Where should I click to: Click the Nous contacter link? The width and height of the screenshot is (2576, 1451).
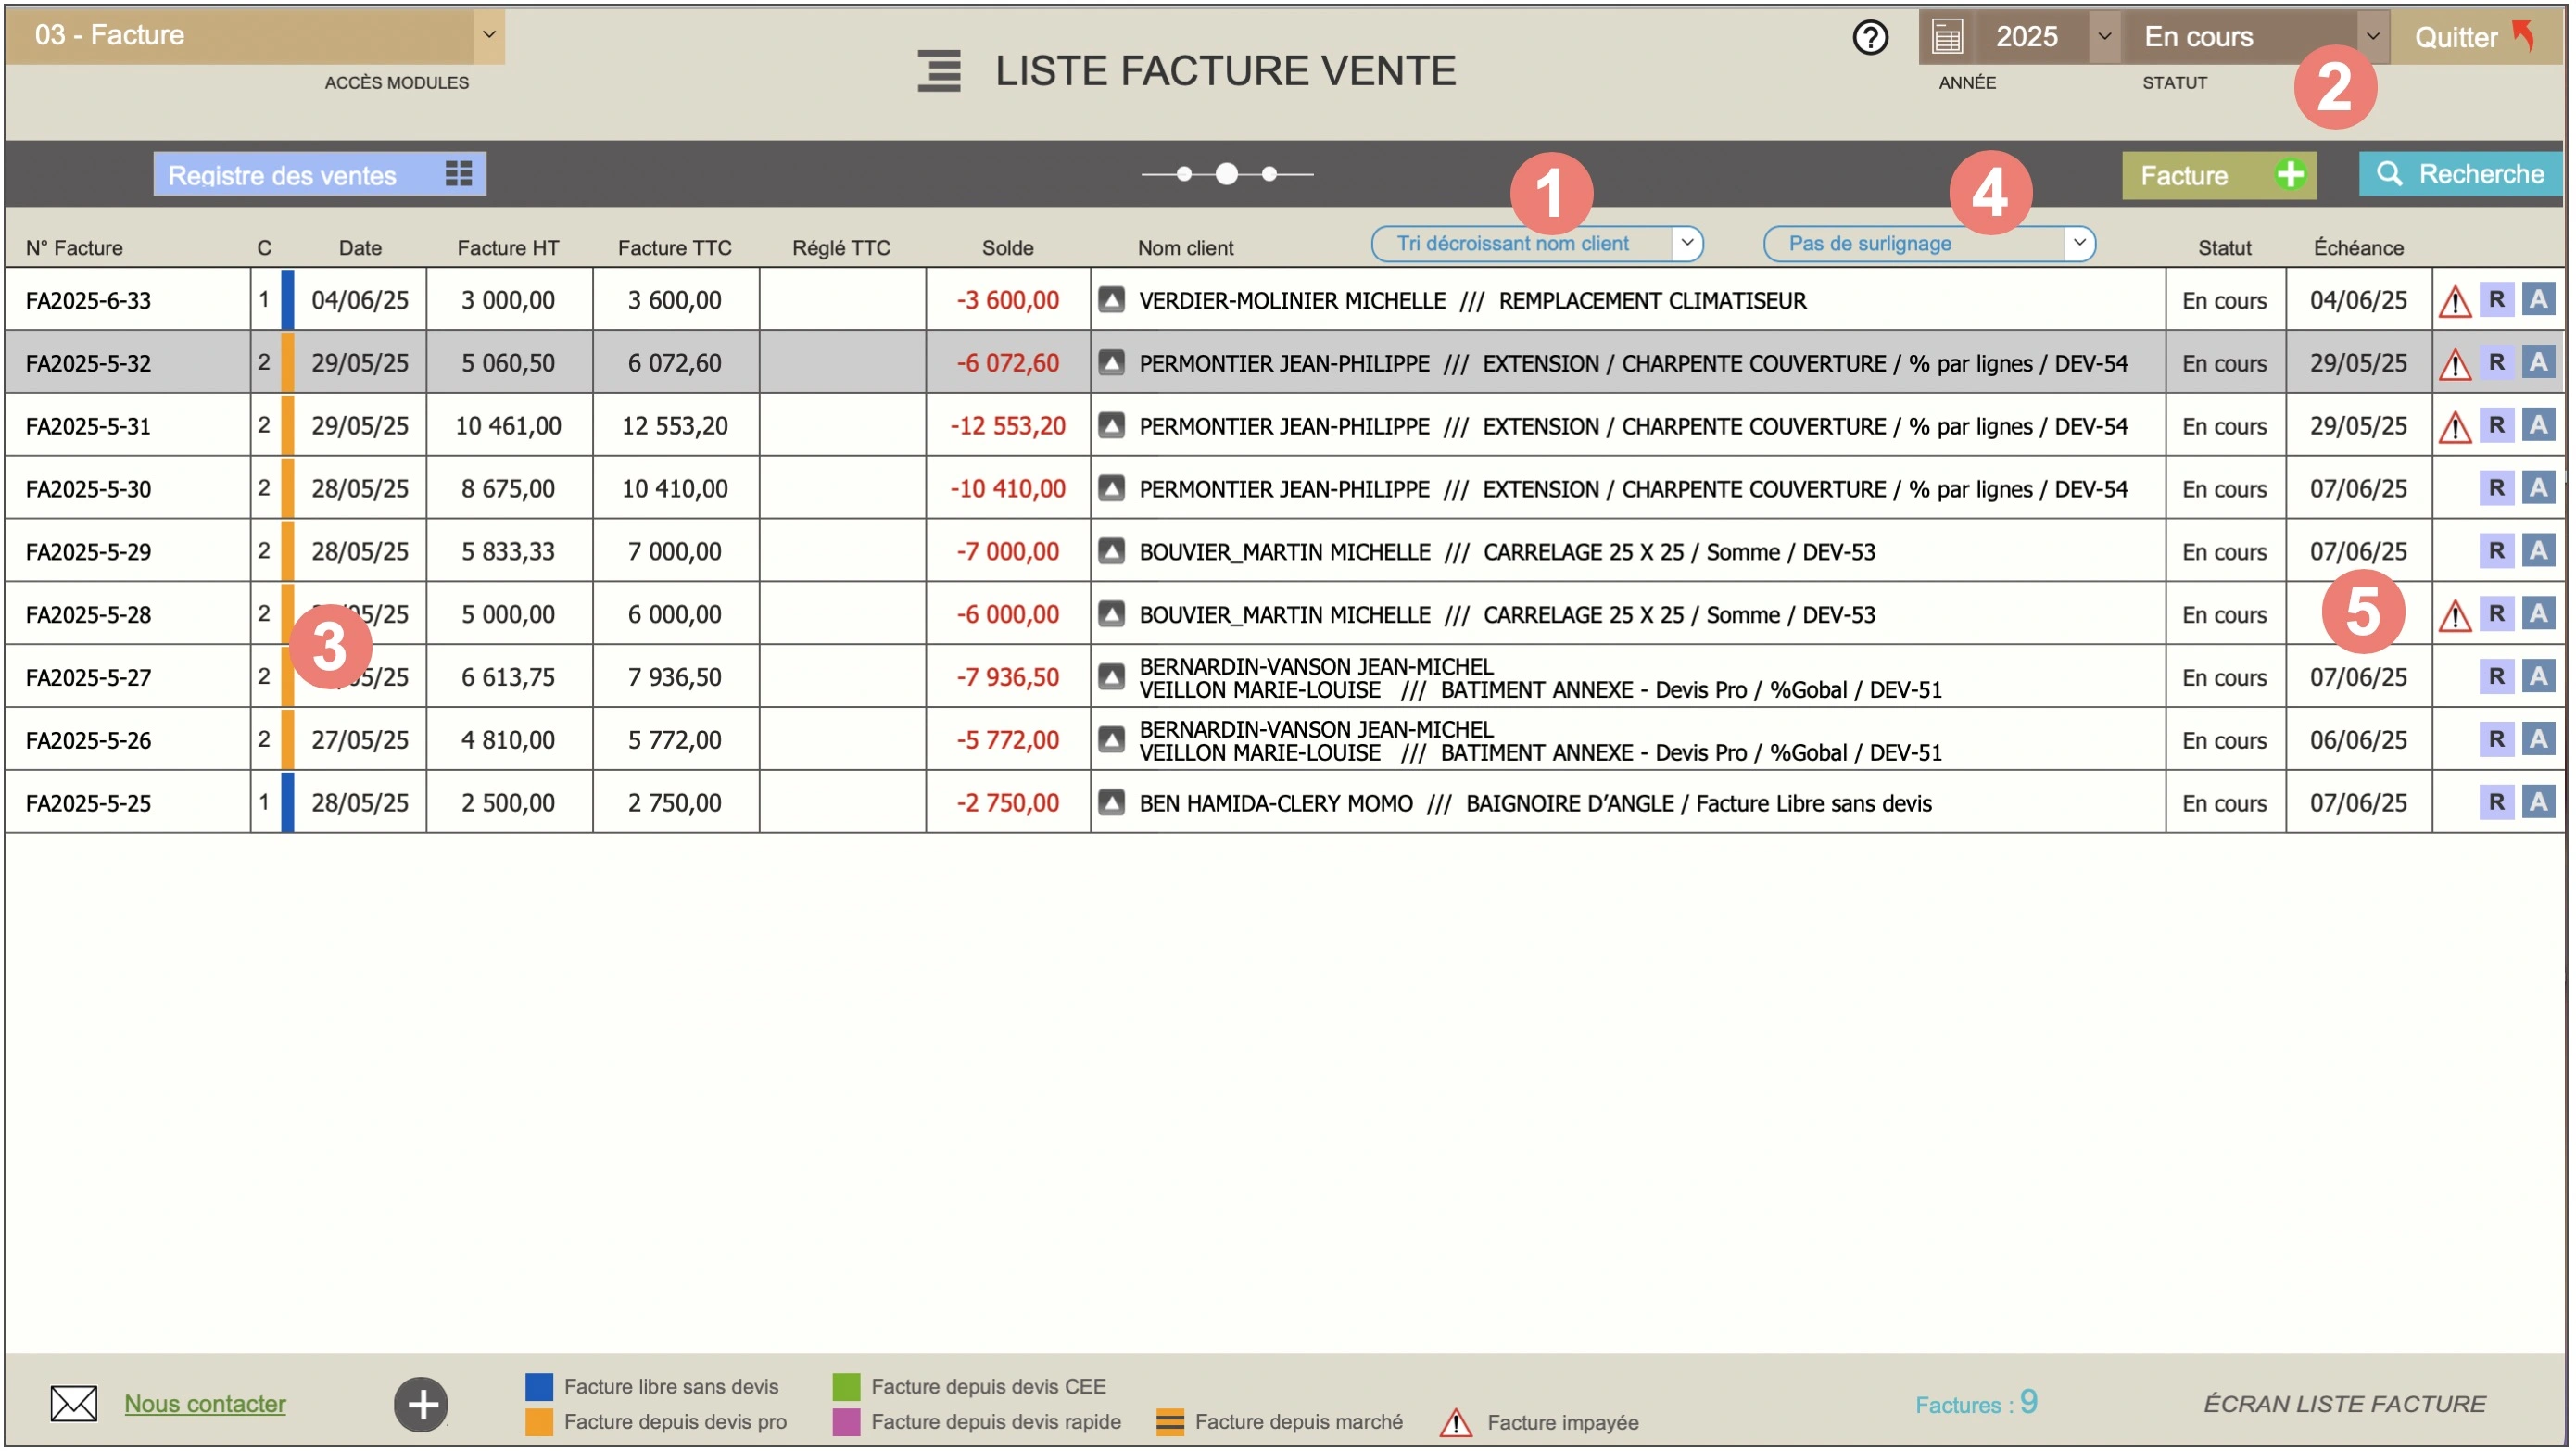pyautogui.click(x=204, y=1403)
